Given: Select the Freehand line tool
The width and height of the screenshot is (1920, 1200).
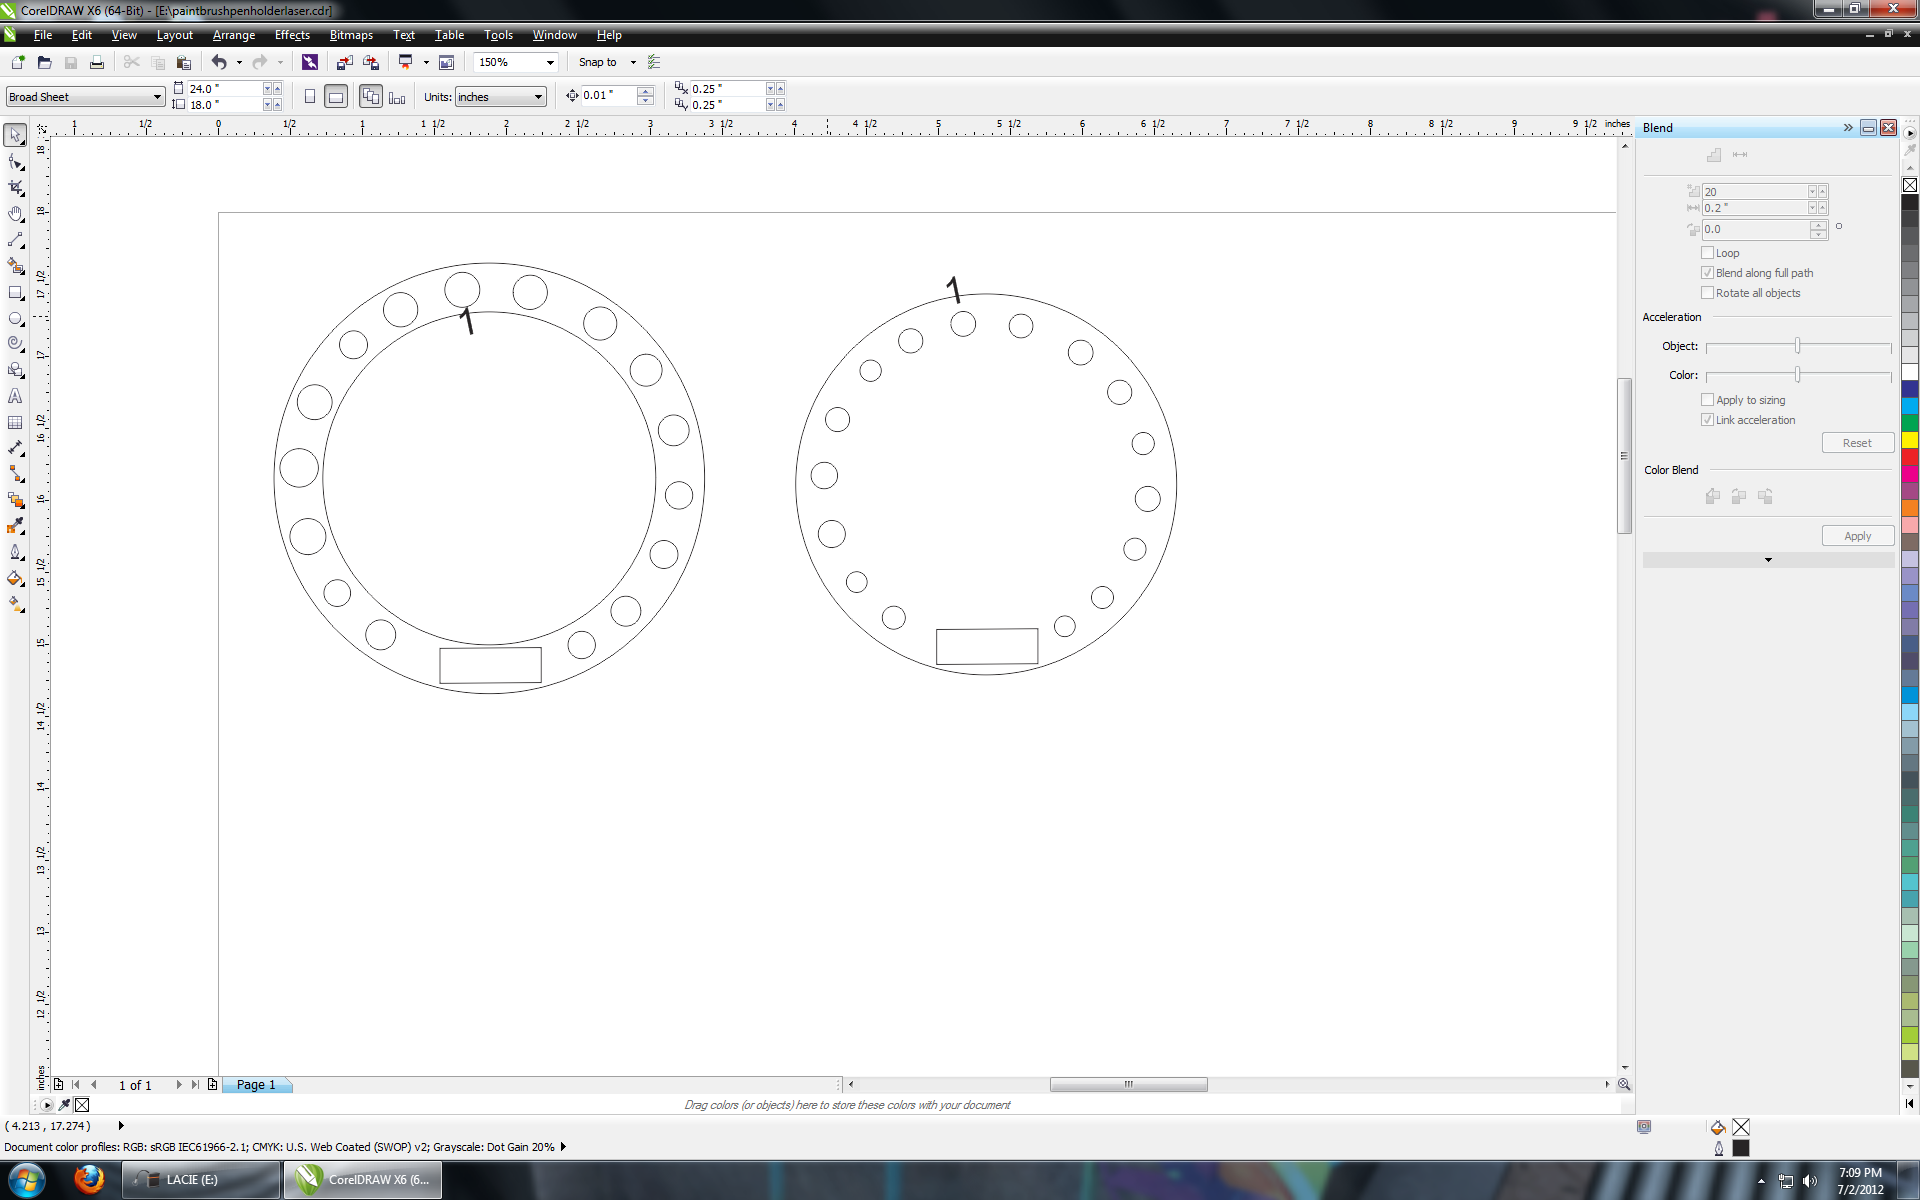Looking at the screenshot, I should click(x=15, y=240).
